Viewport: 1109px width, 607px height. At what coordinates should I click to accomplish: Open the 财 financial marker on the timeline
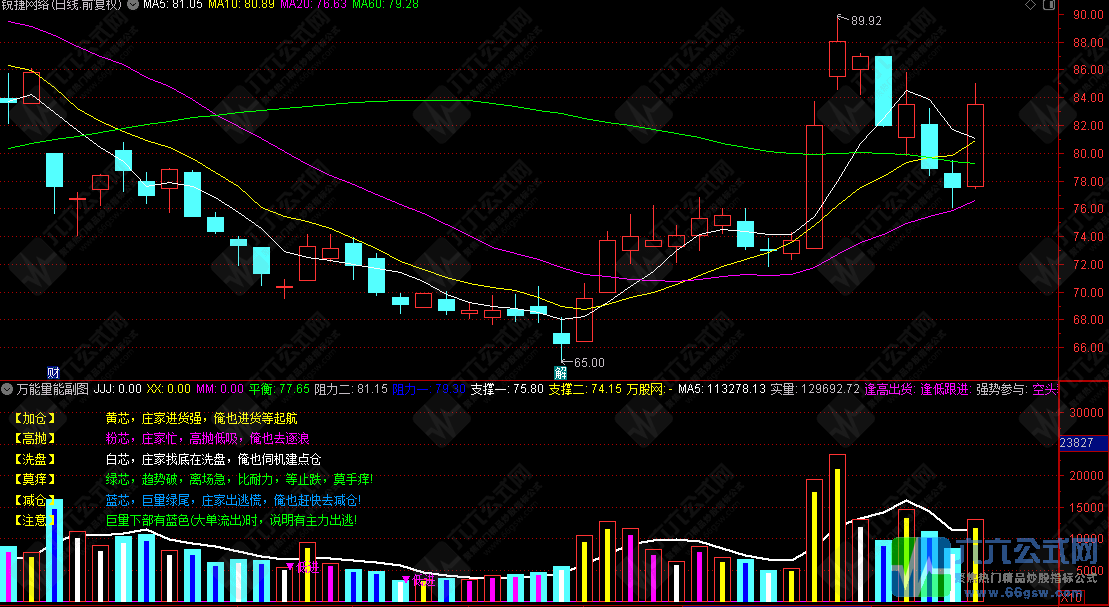click(53, 372)
